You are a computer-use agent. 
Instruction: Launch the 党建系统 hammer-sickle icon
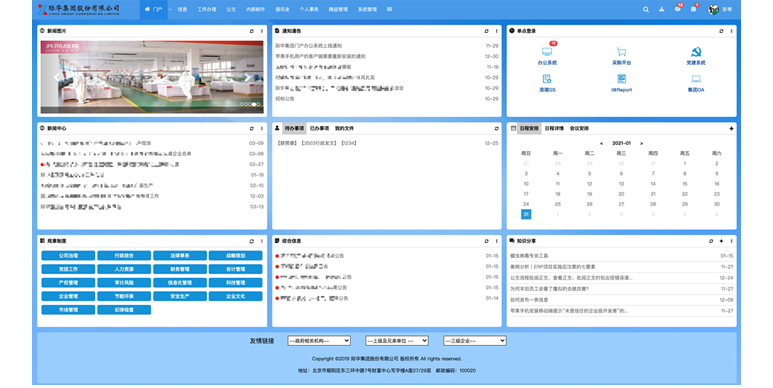click(x=696, y=51)
